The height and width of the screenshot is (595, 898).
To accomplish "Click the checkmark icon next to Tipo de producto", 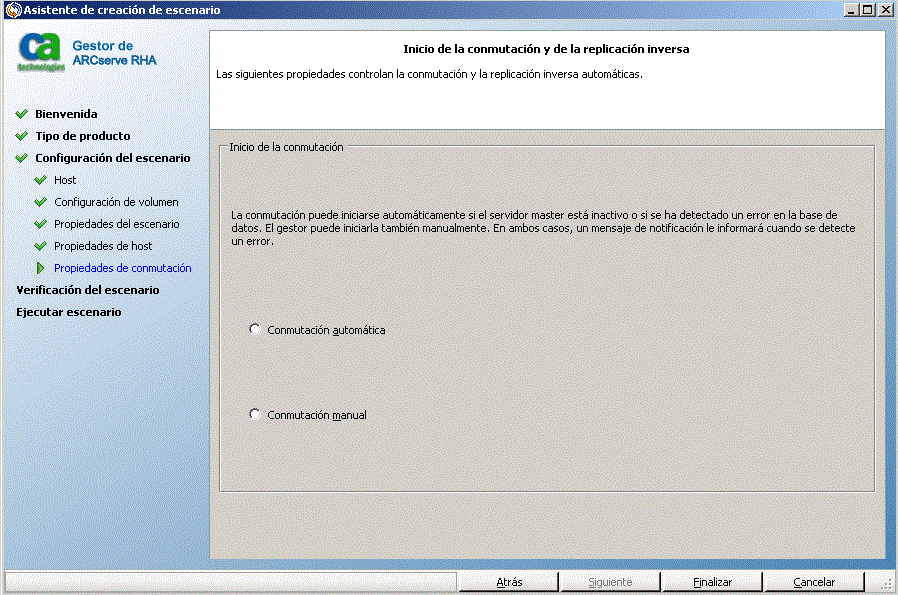I will click(22, 136).
